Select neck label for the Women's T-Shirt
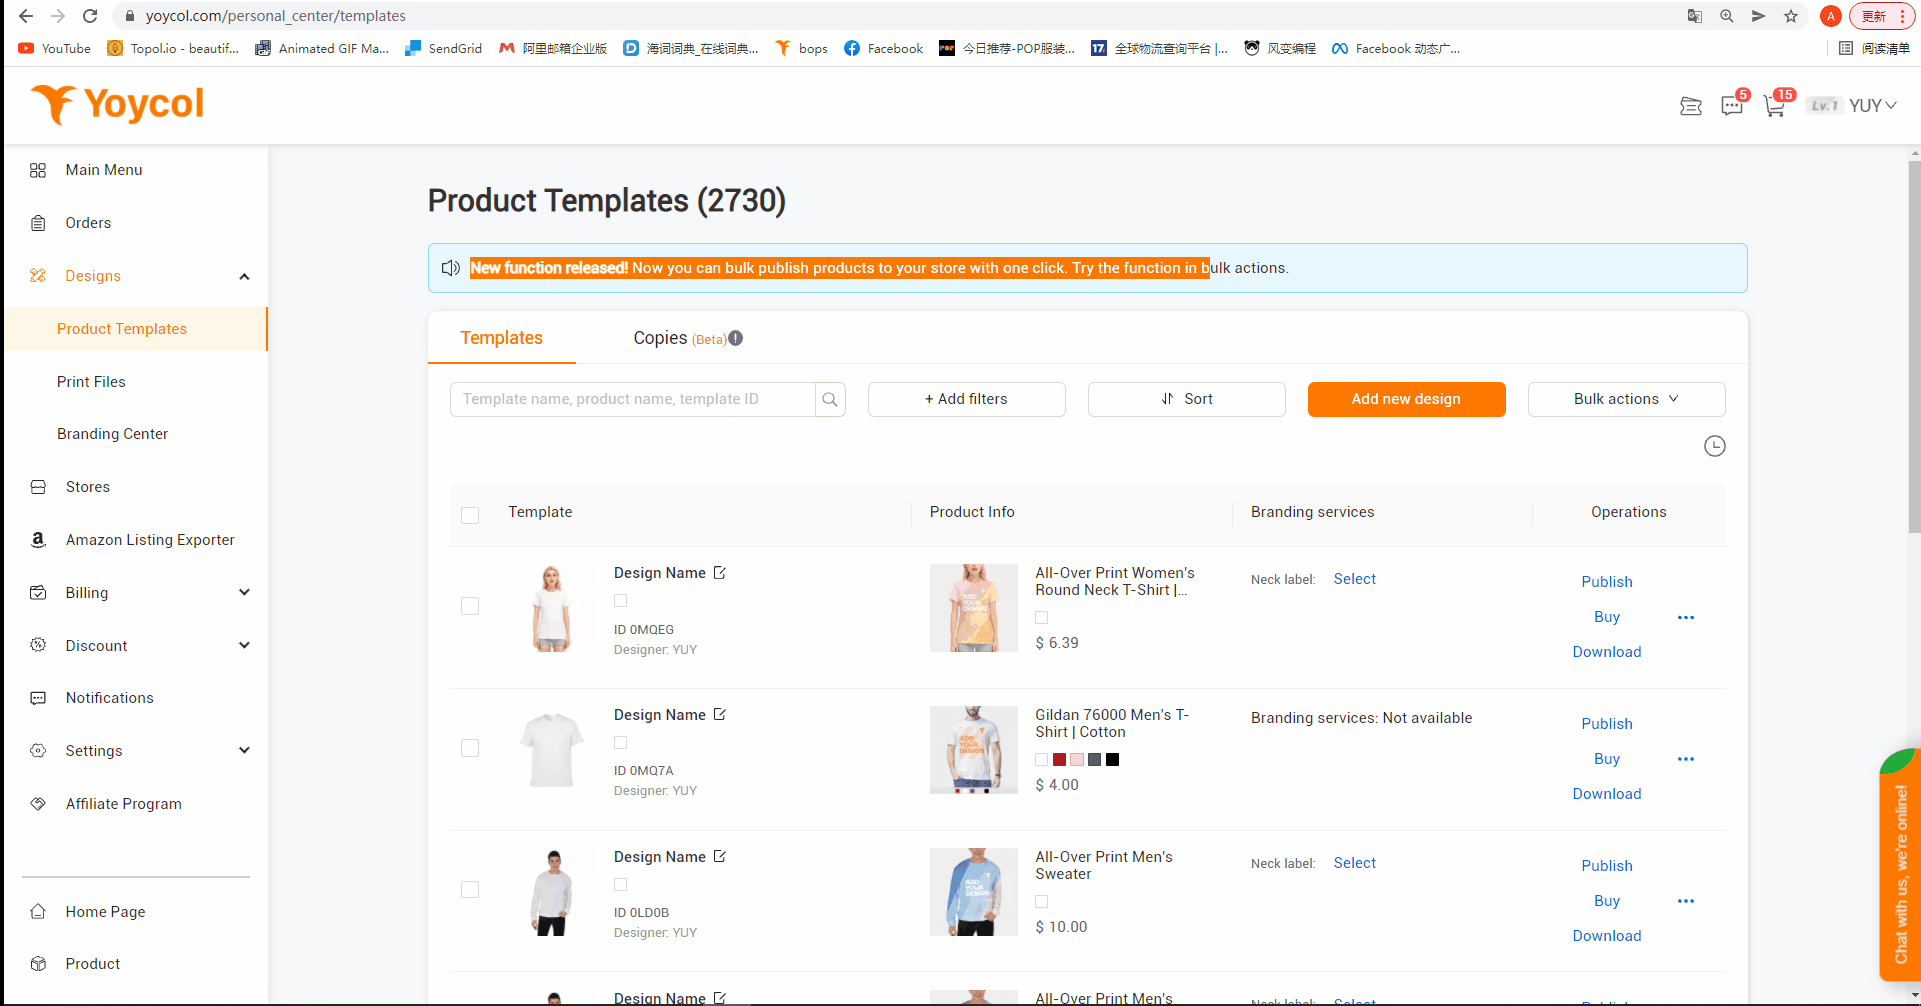The width and height of the screenshot is (1921, 1006). [x=1354, y=578]
